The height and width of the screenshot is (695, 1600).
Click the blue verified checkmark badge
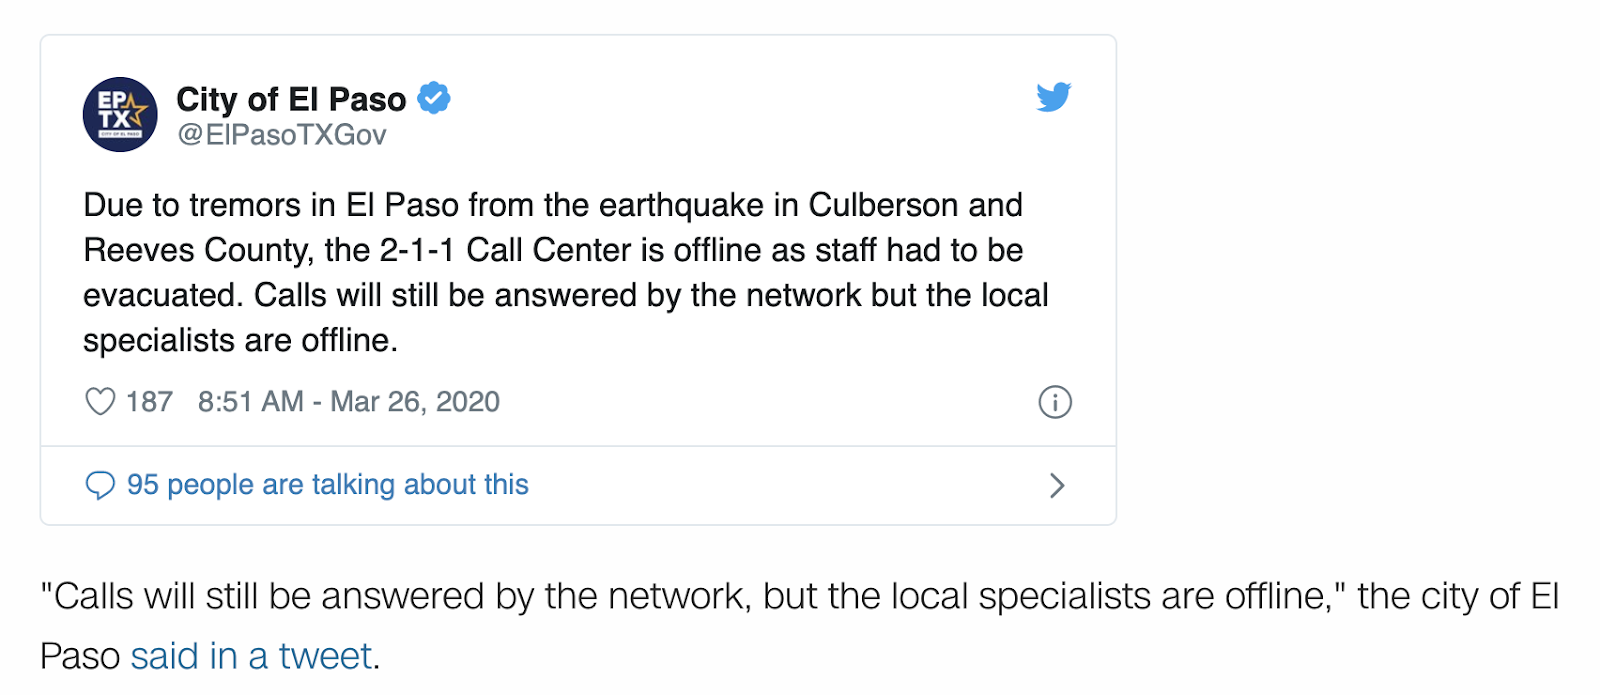coord(433,98)
